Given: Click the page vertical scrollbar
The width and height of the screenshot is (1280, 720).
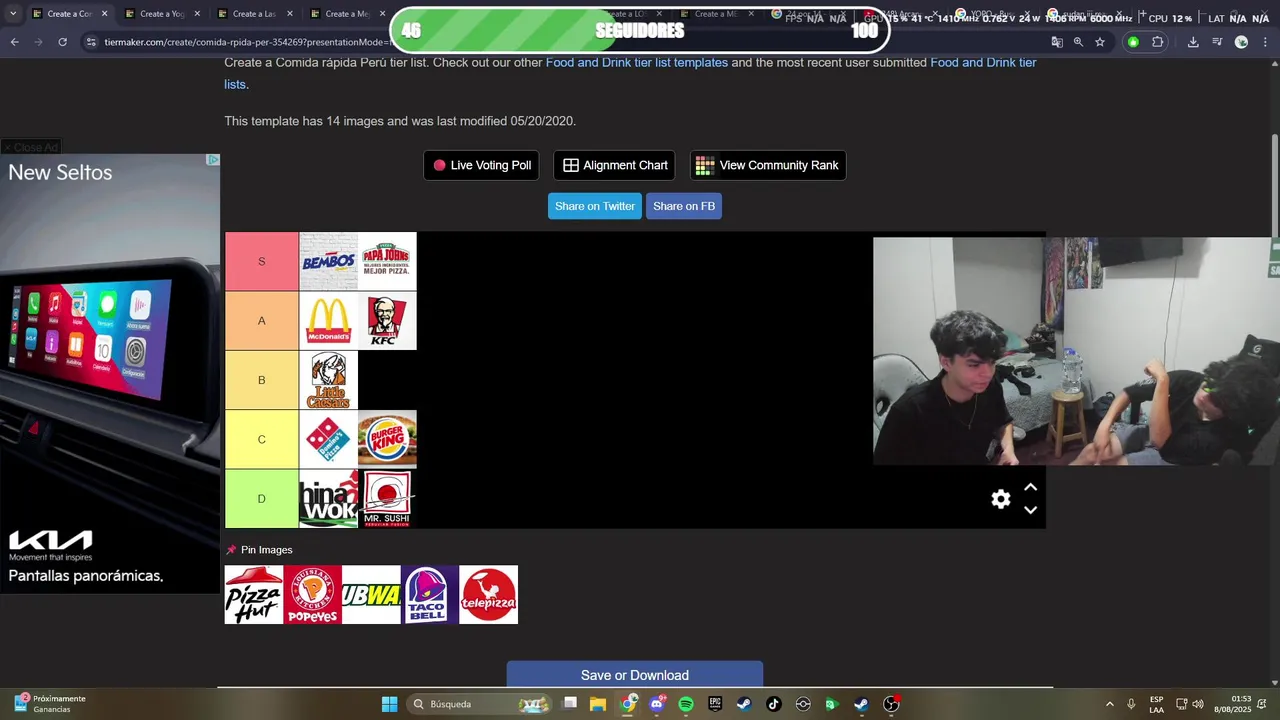Looking at the screenshot, I should [x=1275, y=185].
